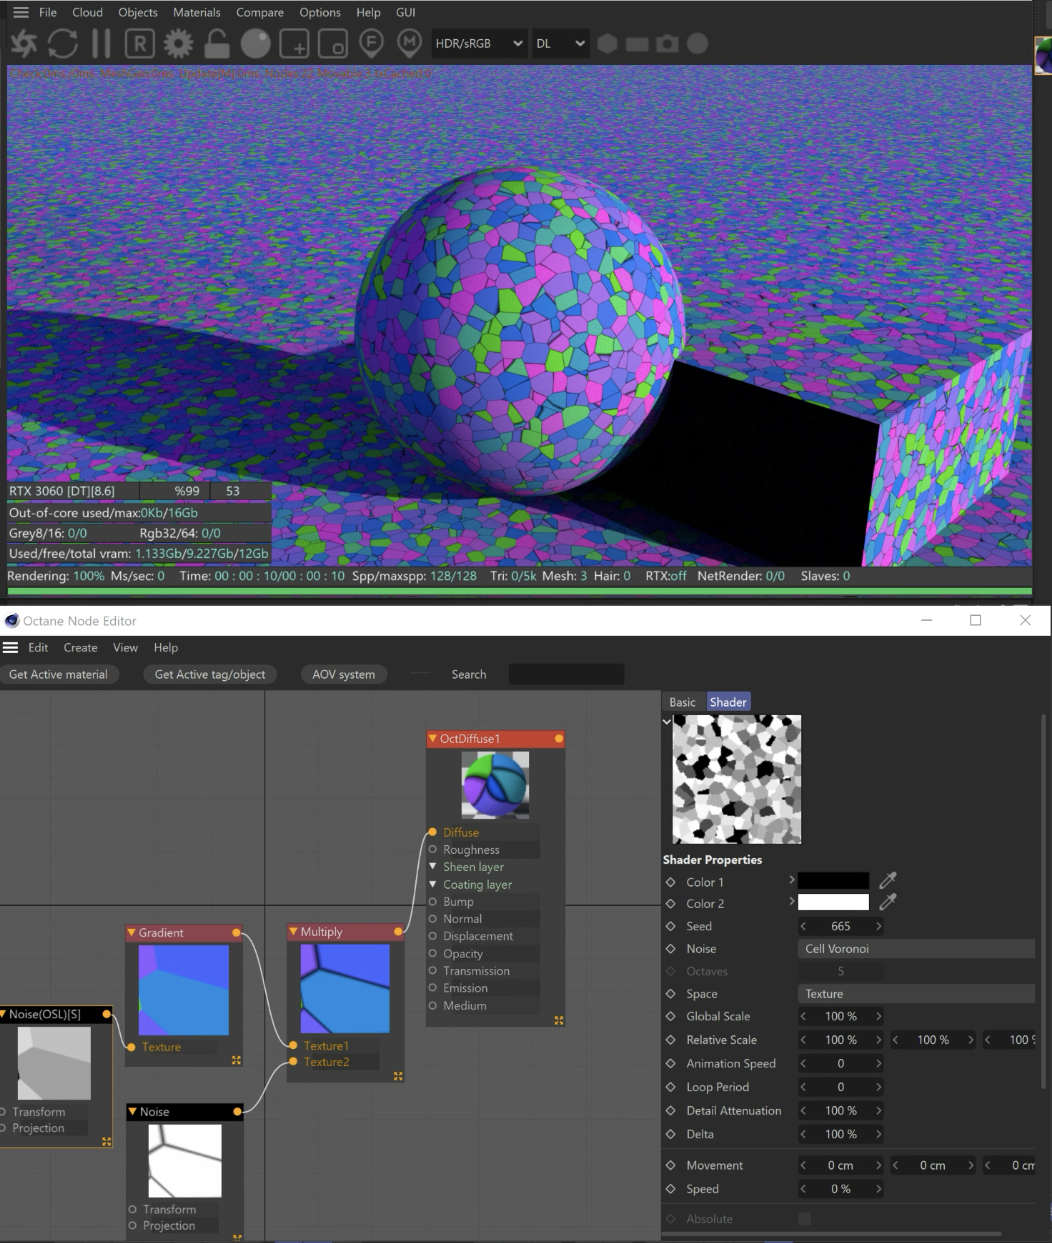Tick the Absolute checkbox
The image size is (1052, 1243).
pos(804,1219)
